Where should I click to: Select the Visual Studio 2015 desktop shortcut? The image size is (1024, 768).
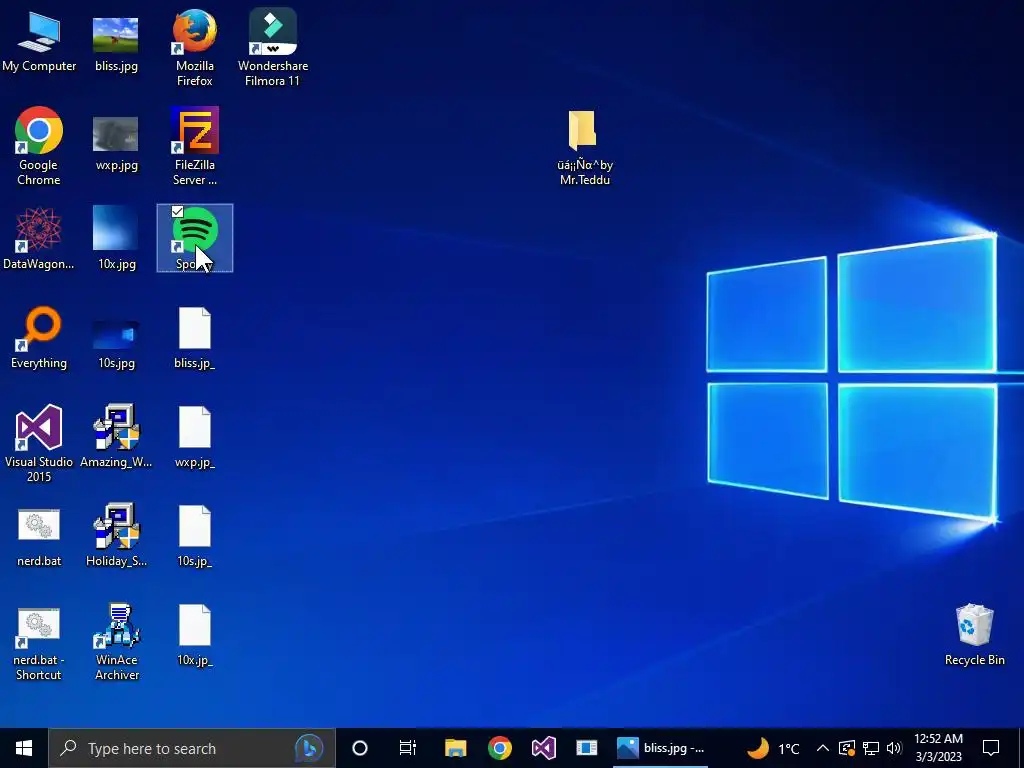(39, 443)
